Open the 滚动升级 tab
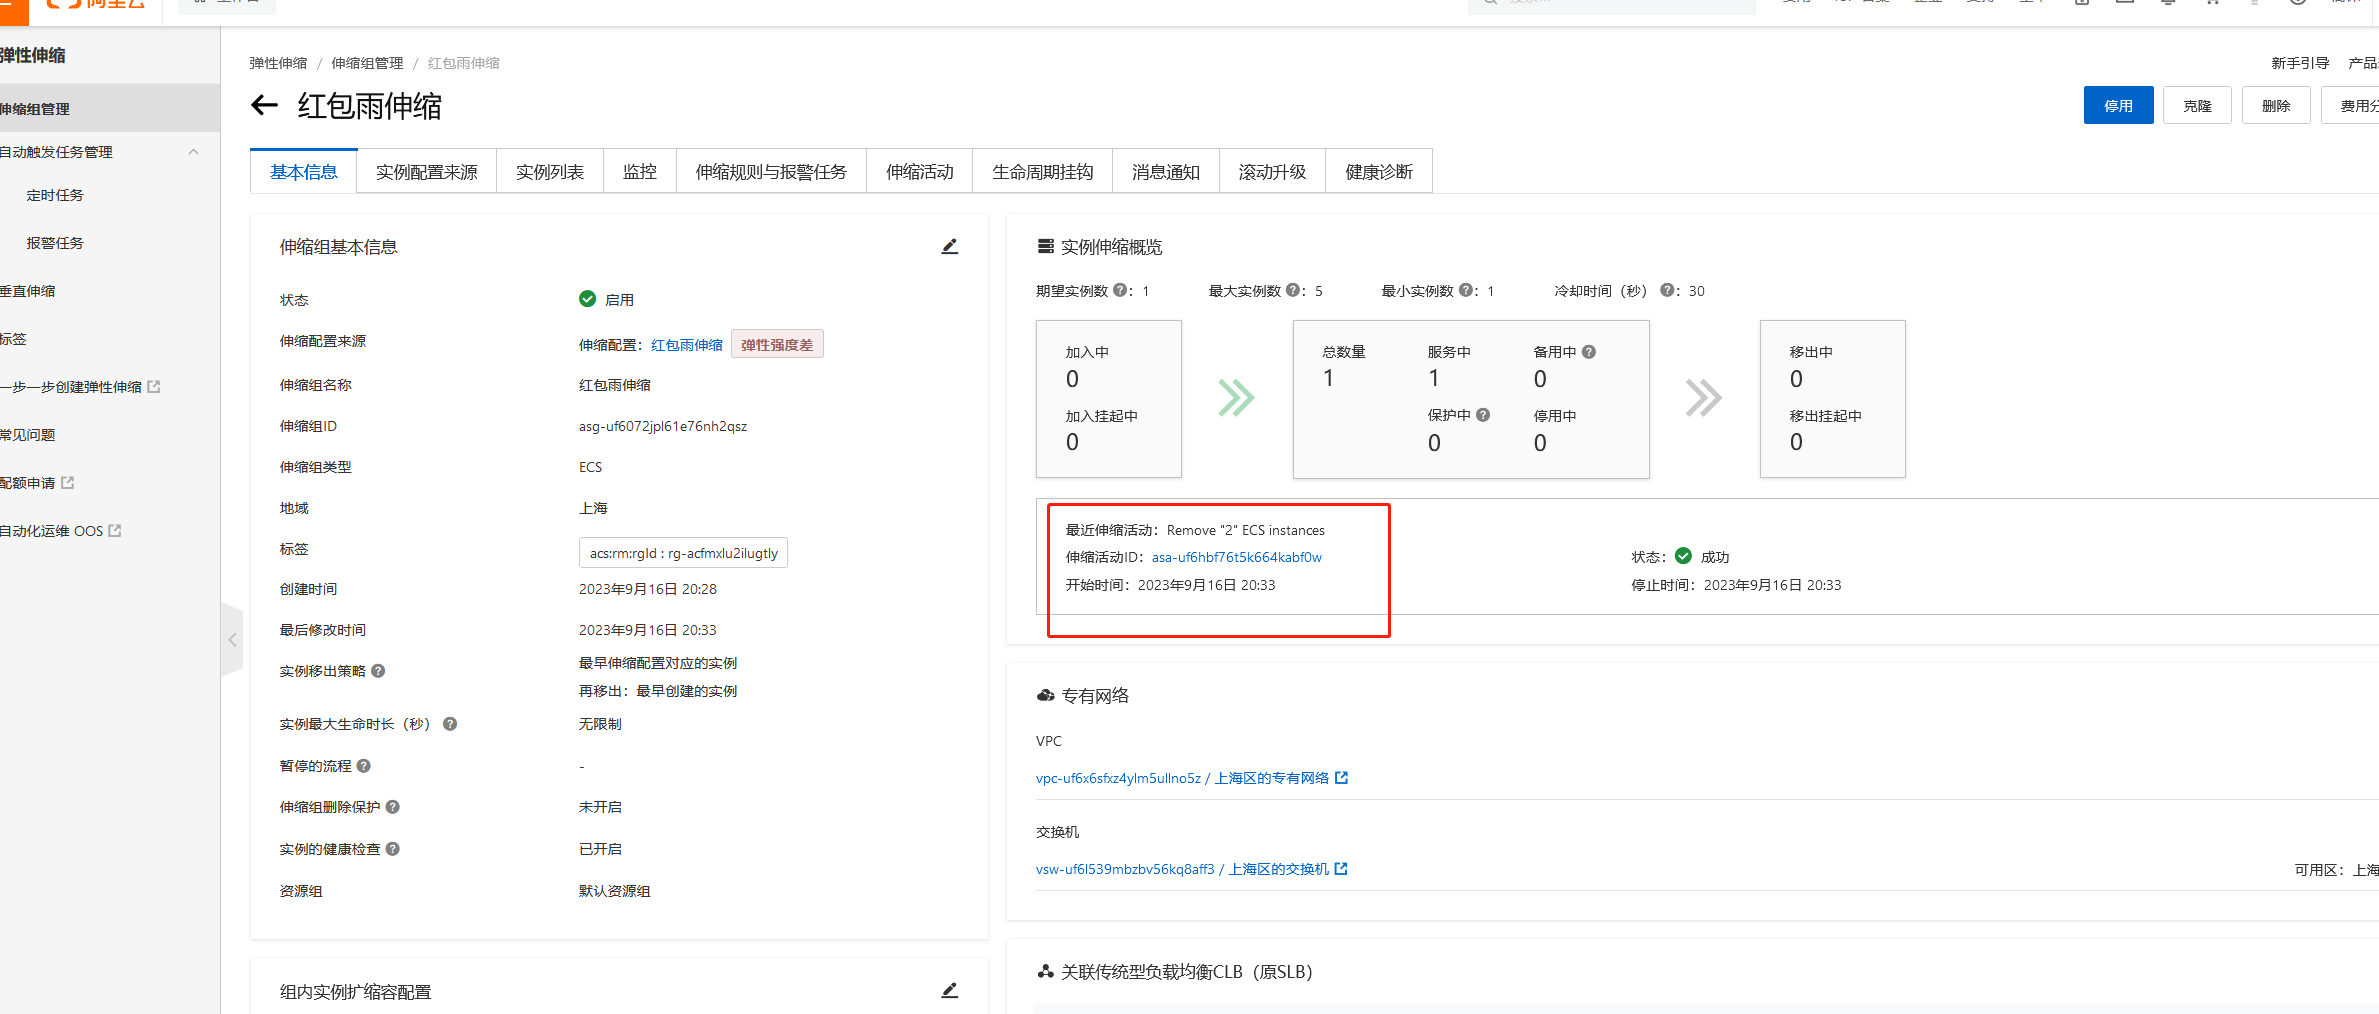 pyautogui.click(x=1272, y=172)
